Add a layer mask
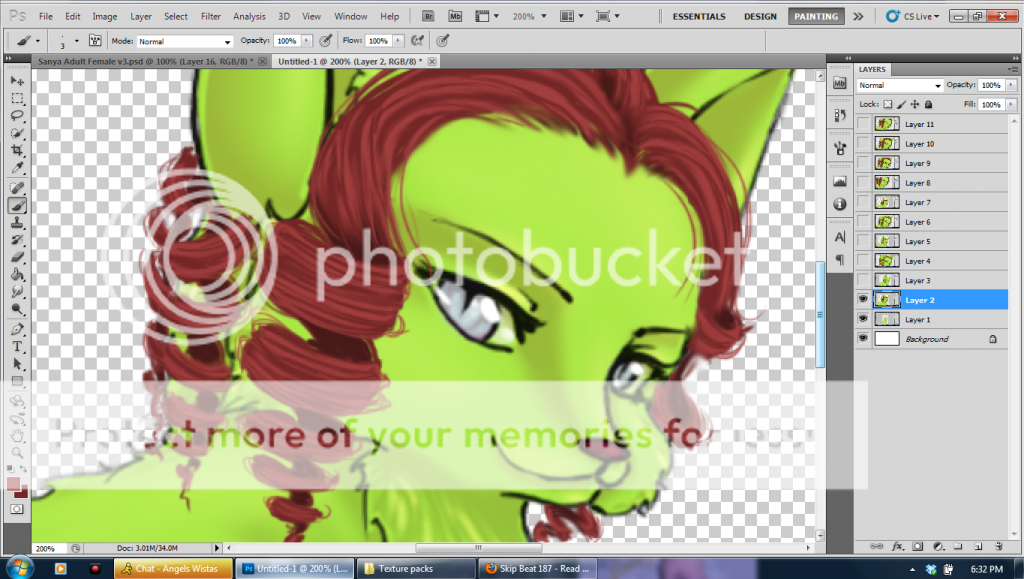The width and height of the screenshot is (1024, 579). pos(917,546)
